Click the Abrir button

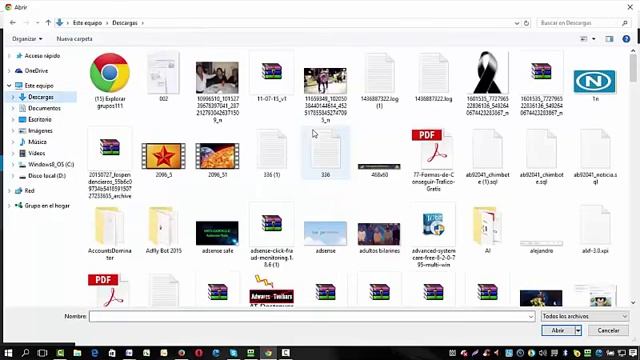point(558,330)
